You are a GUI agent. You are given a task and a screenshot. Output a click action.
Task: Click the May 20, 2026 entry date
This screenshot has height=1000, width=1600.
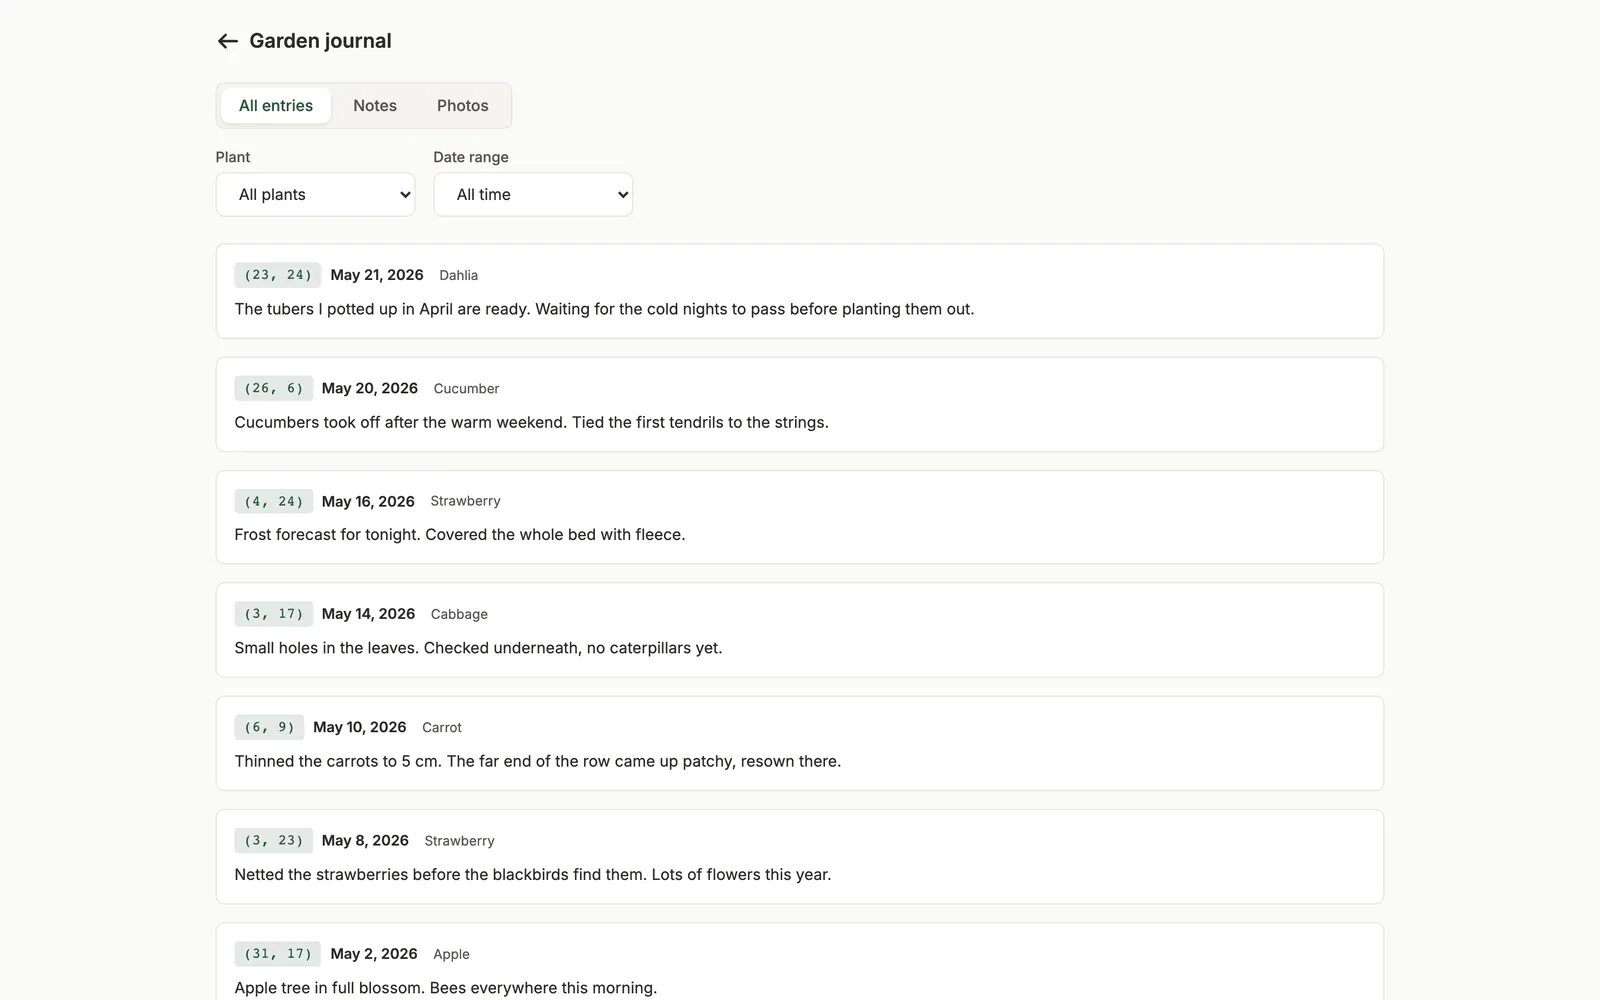[x=370, y=388]
